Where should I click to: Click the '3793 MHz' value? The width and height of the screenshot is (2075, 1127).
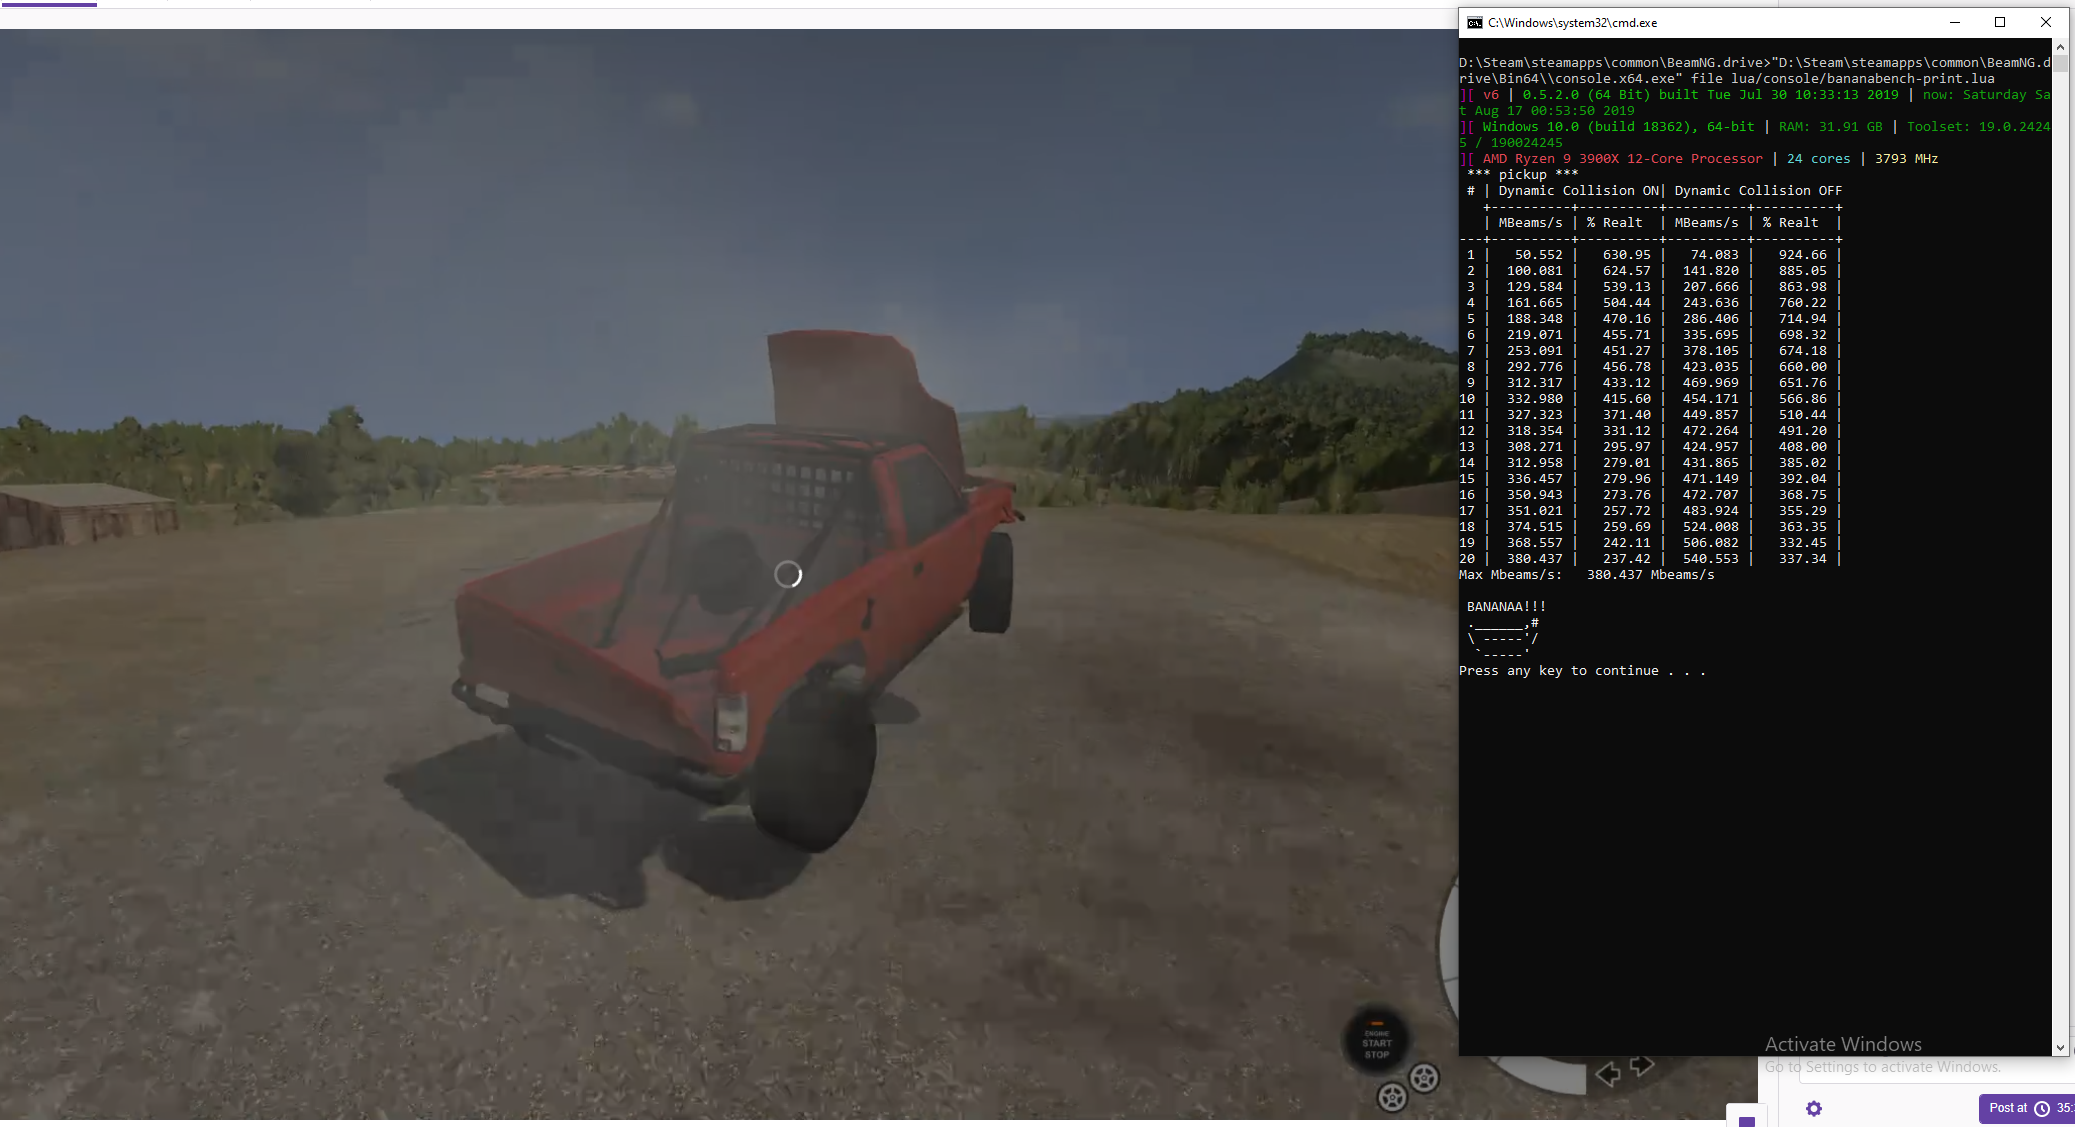[x=1906, y=159]
